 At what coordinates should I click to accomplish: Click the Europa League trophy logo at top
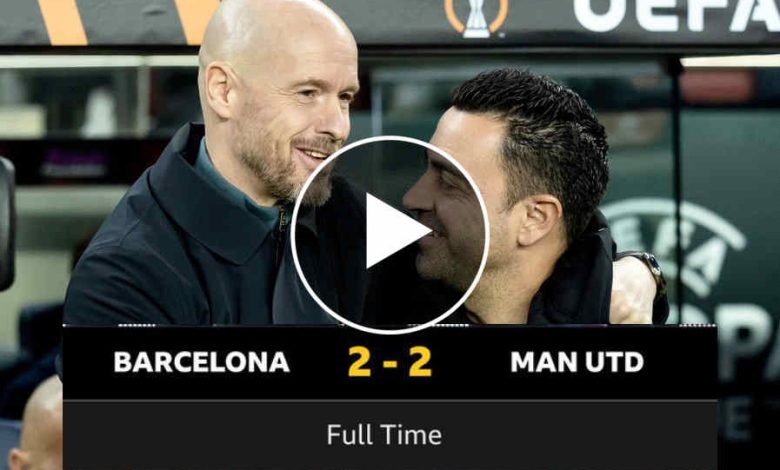(x=477, y=18)
